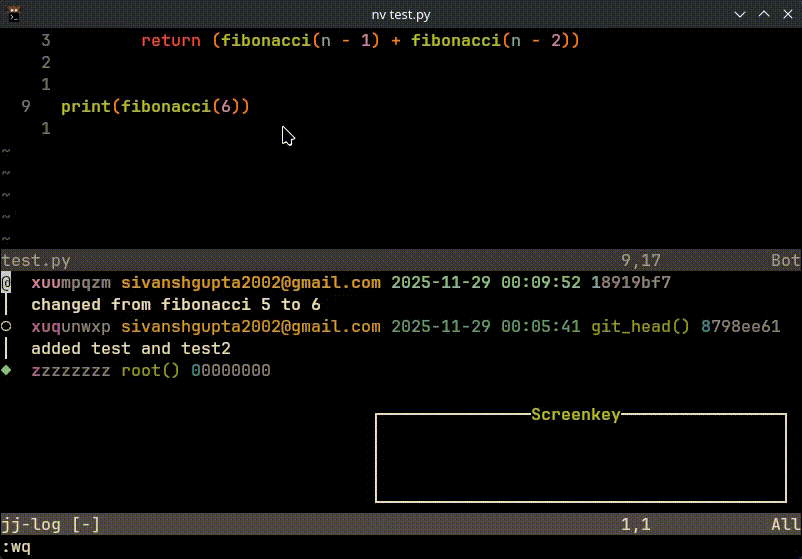Click the terminal app icon in title bar

(x=13, y=14)
